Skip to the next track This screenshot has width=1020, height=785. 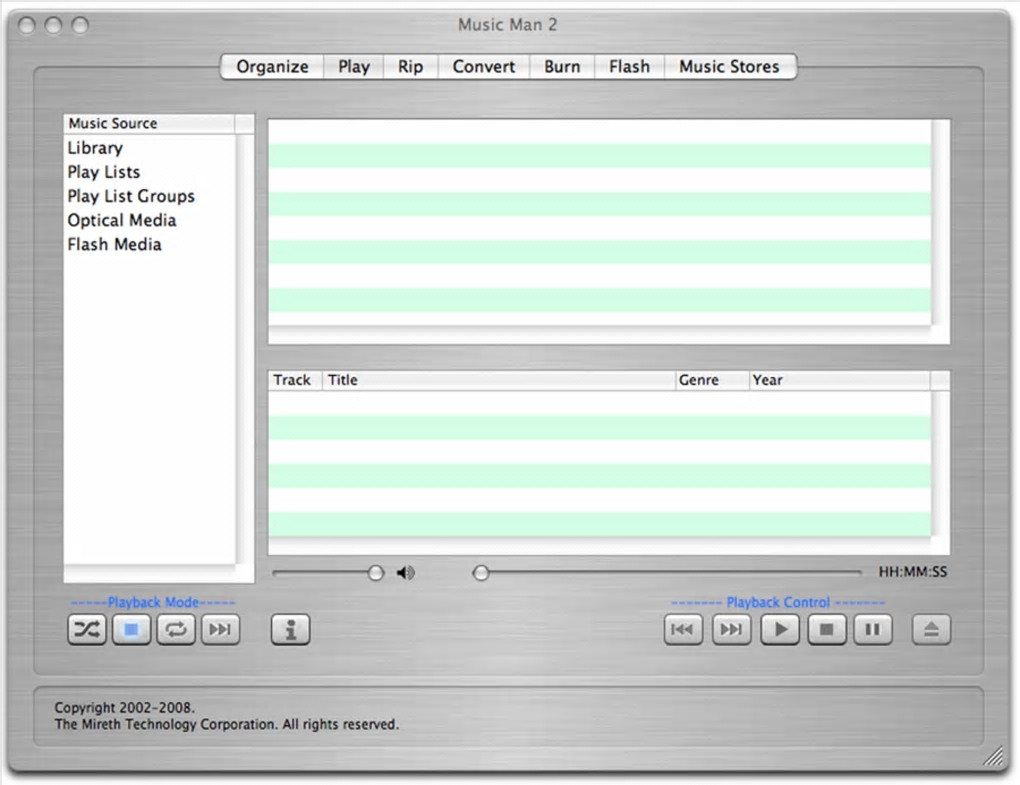[x=731, y=629]
